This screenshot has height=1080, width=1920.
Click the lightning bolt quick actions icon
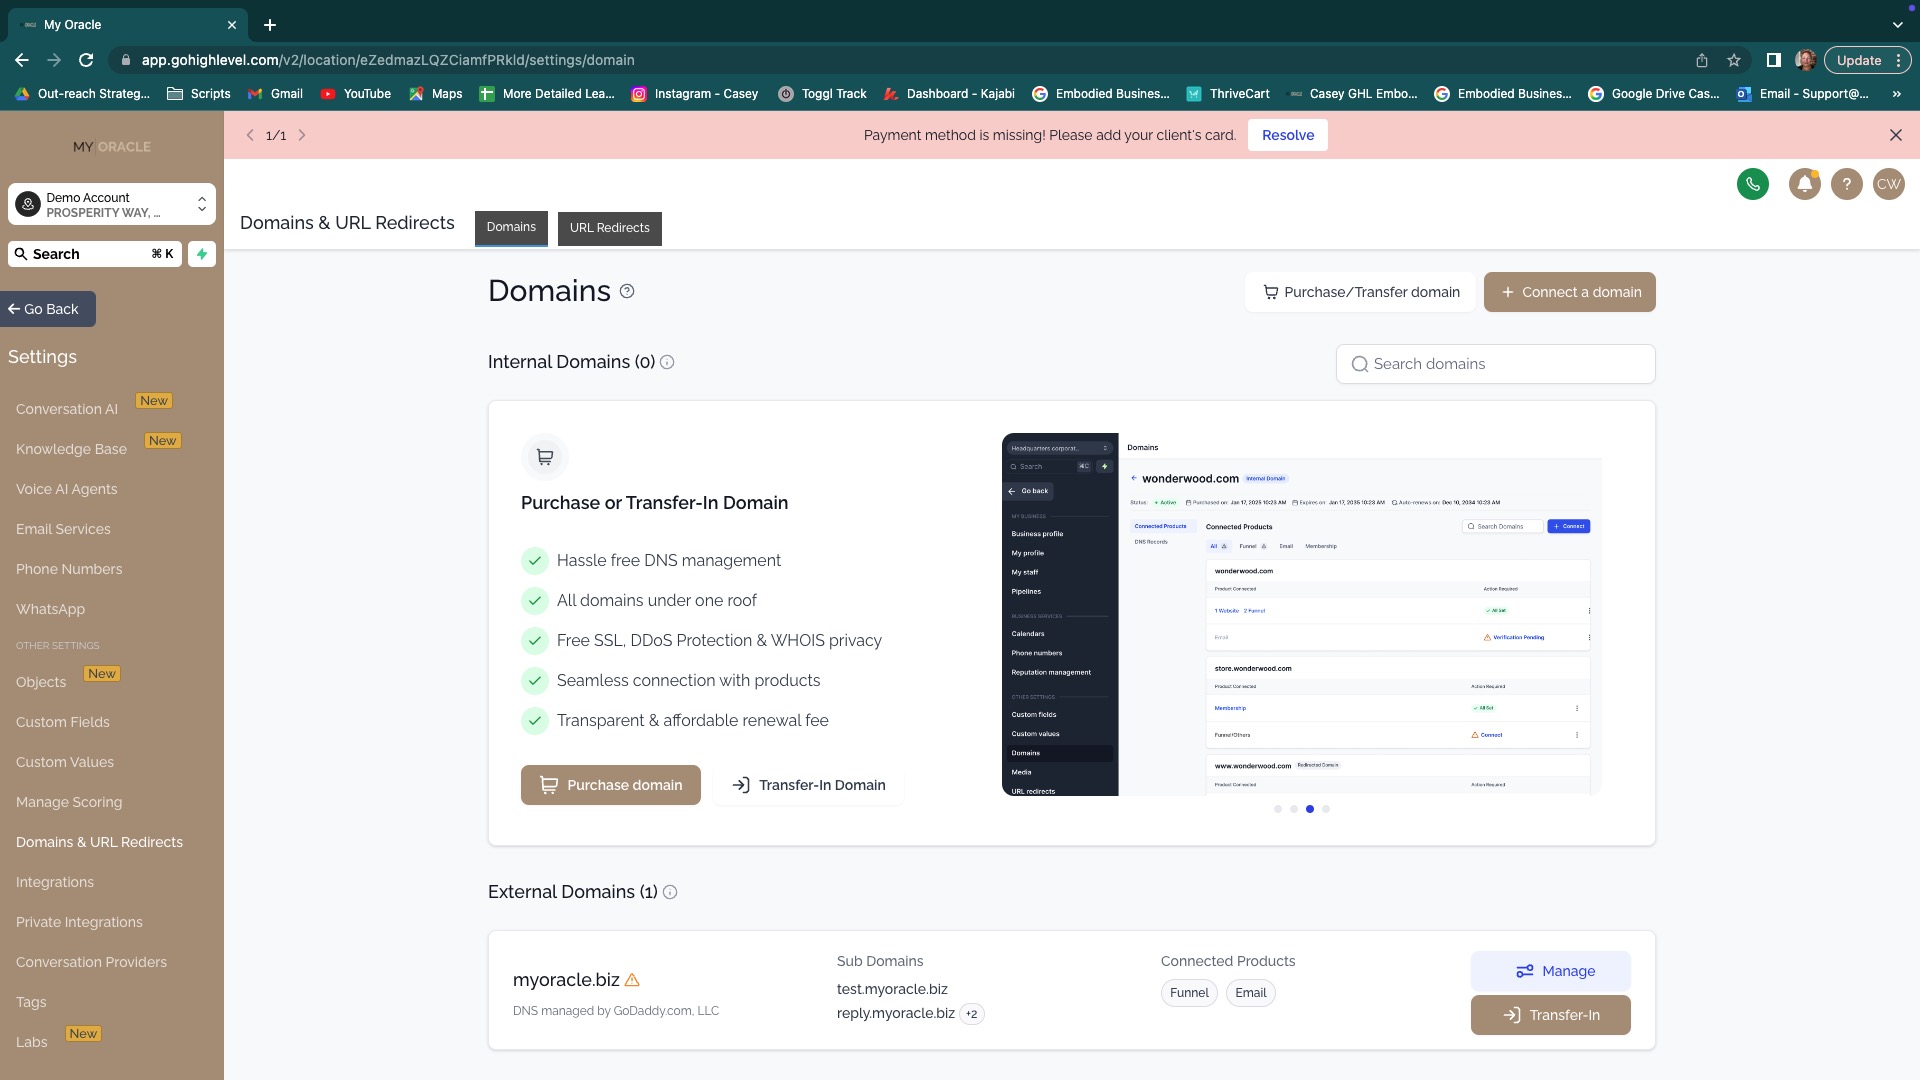click(202, 254)
